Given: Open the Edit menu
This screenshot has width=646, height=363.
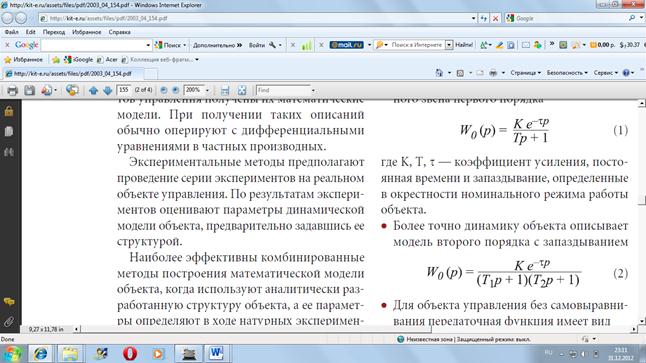Looking at the screenshot, I should [30, 32].
